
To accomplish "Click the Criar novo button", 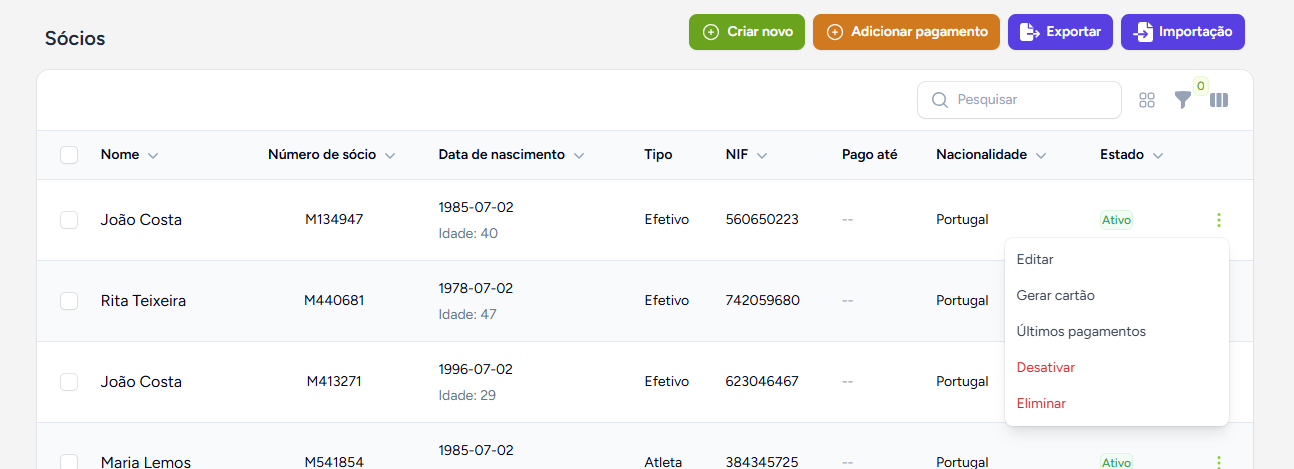I will coord(747,32).
